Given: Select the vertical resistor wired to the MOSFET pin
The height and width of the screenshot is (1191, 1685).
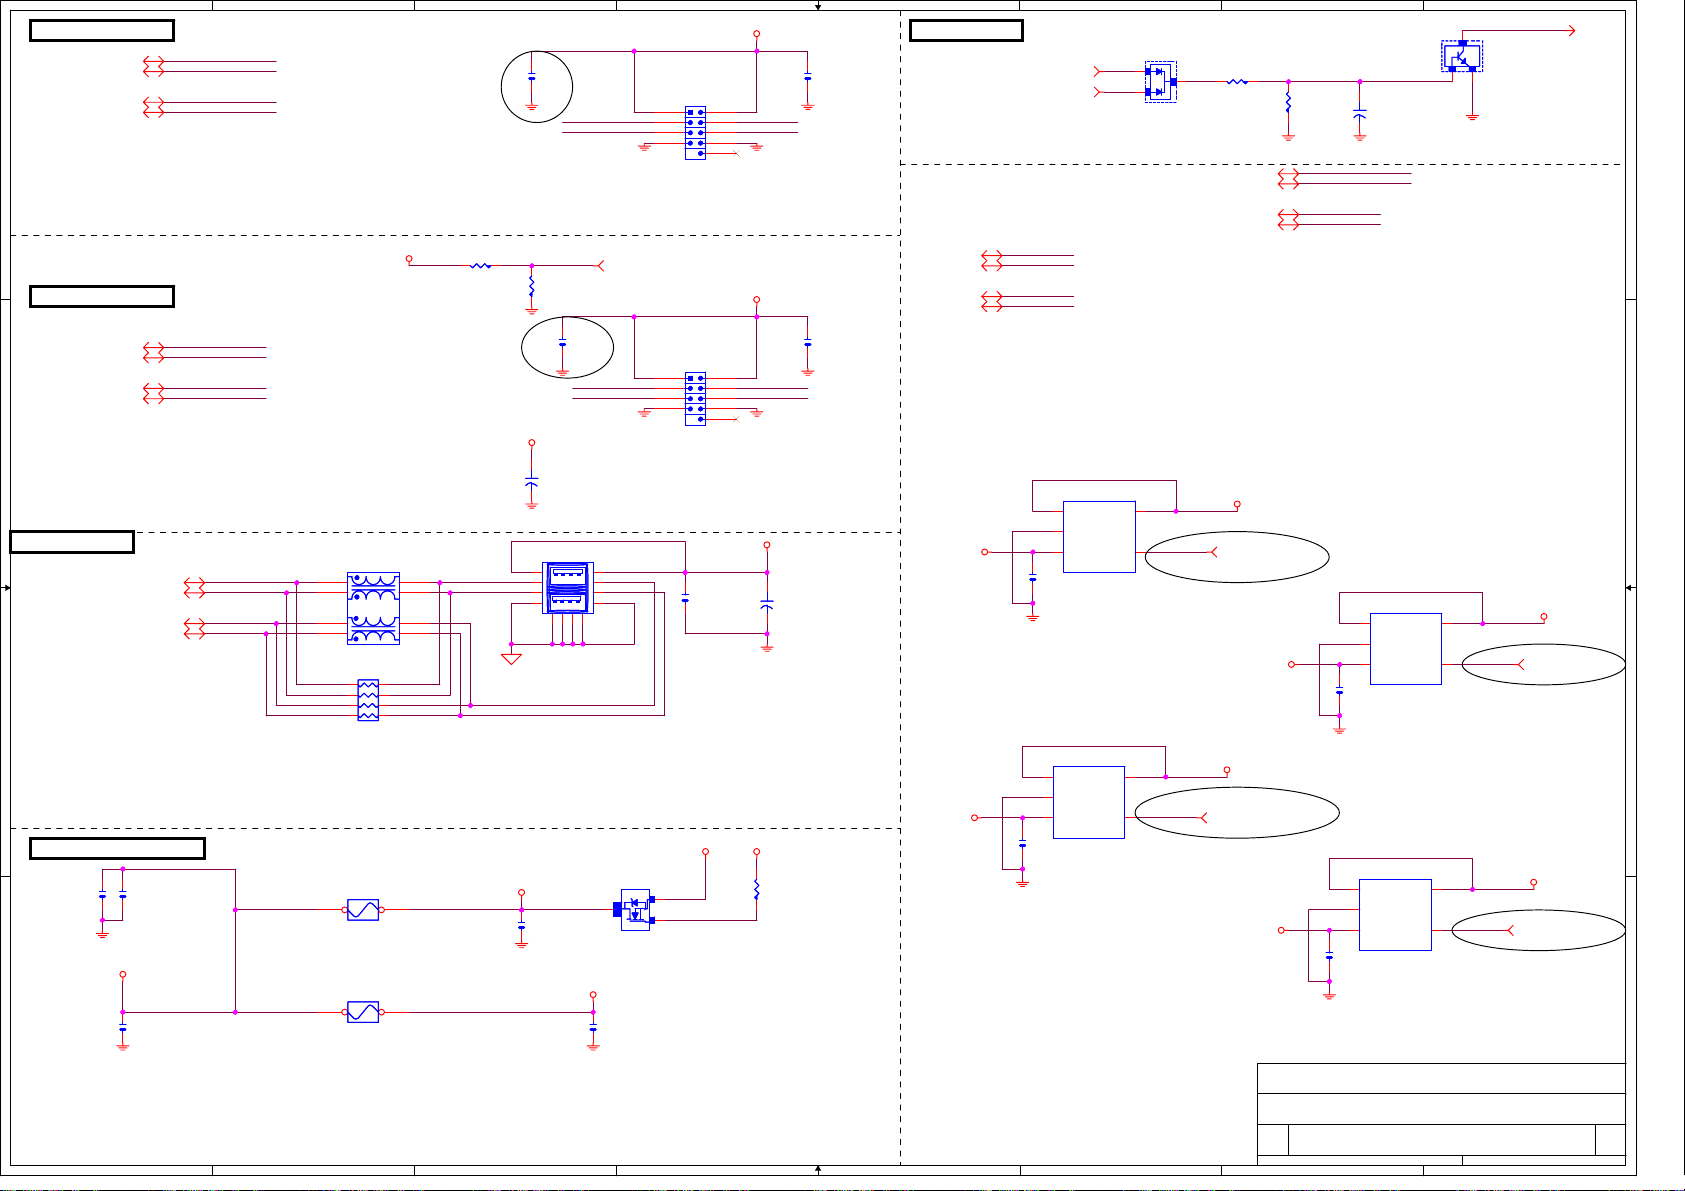Looking at the screenshot, I should click(757, 889).
